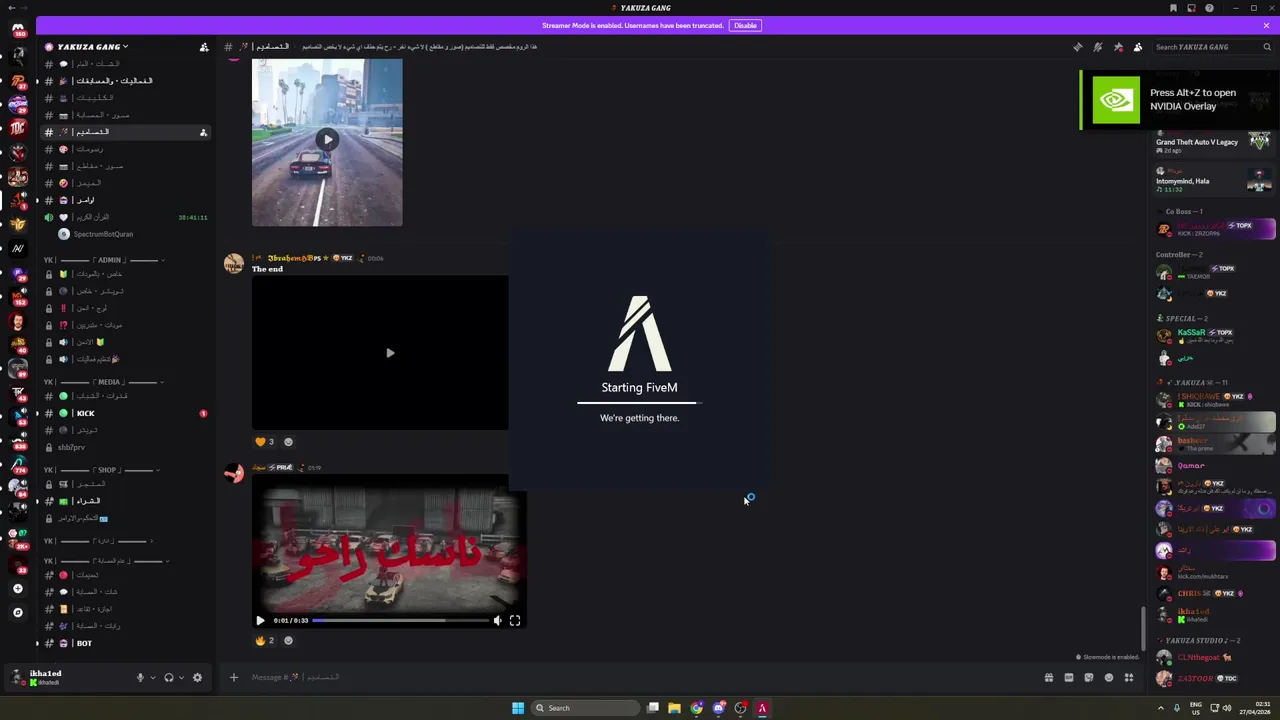Viewport: 1280px width, 720px height.
Task: Open pinned messages icon
Action: click(1118, 47)
